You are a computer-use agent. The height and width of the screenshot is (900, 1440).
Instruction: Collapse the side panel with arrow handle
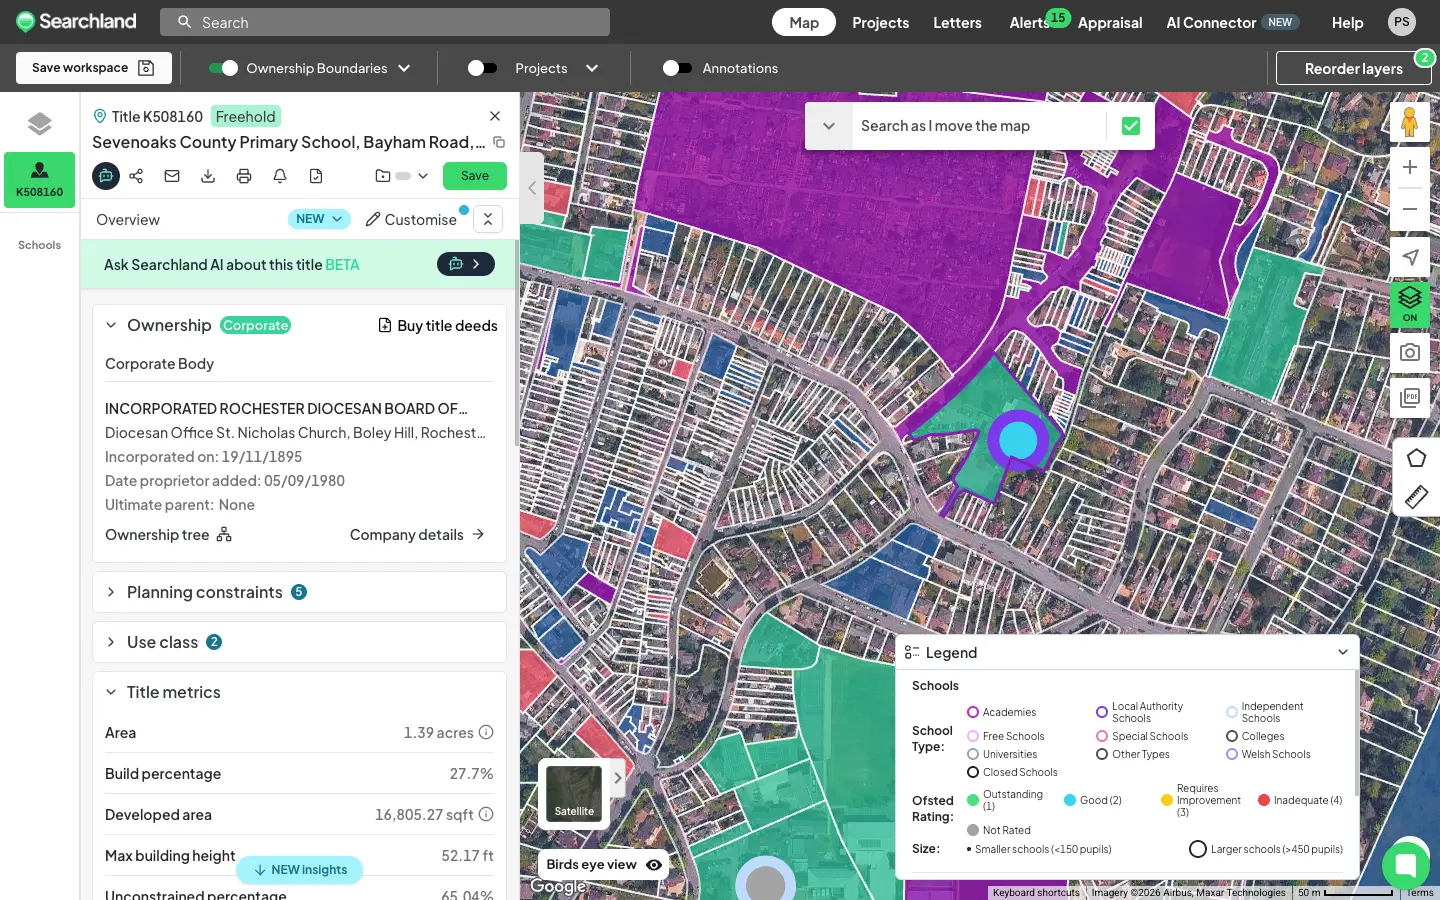pos(532,188)
